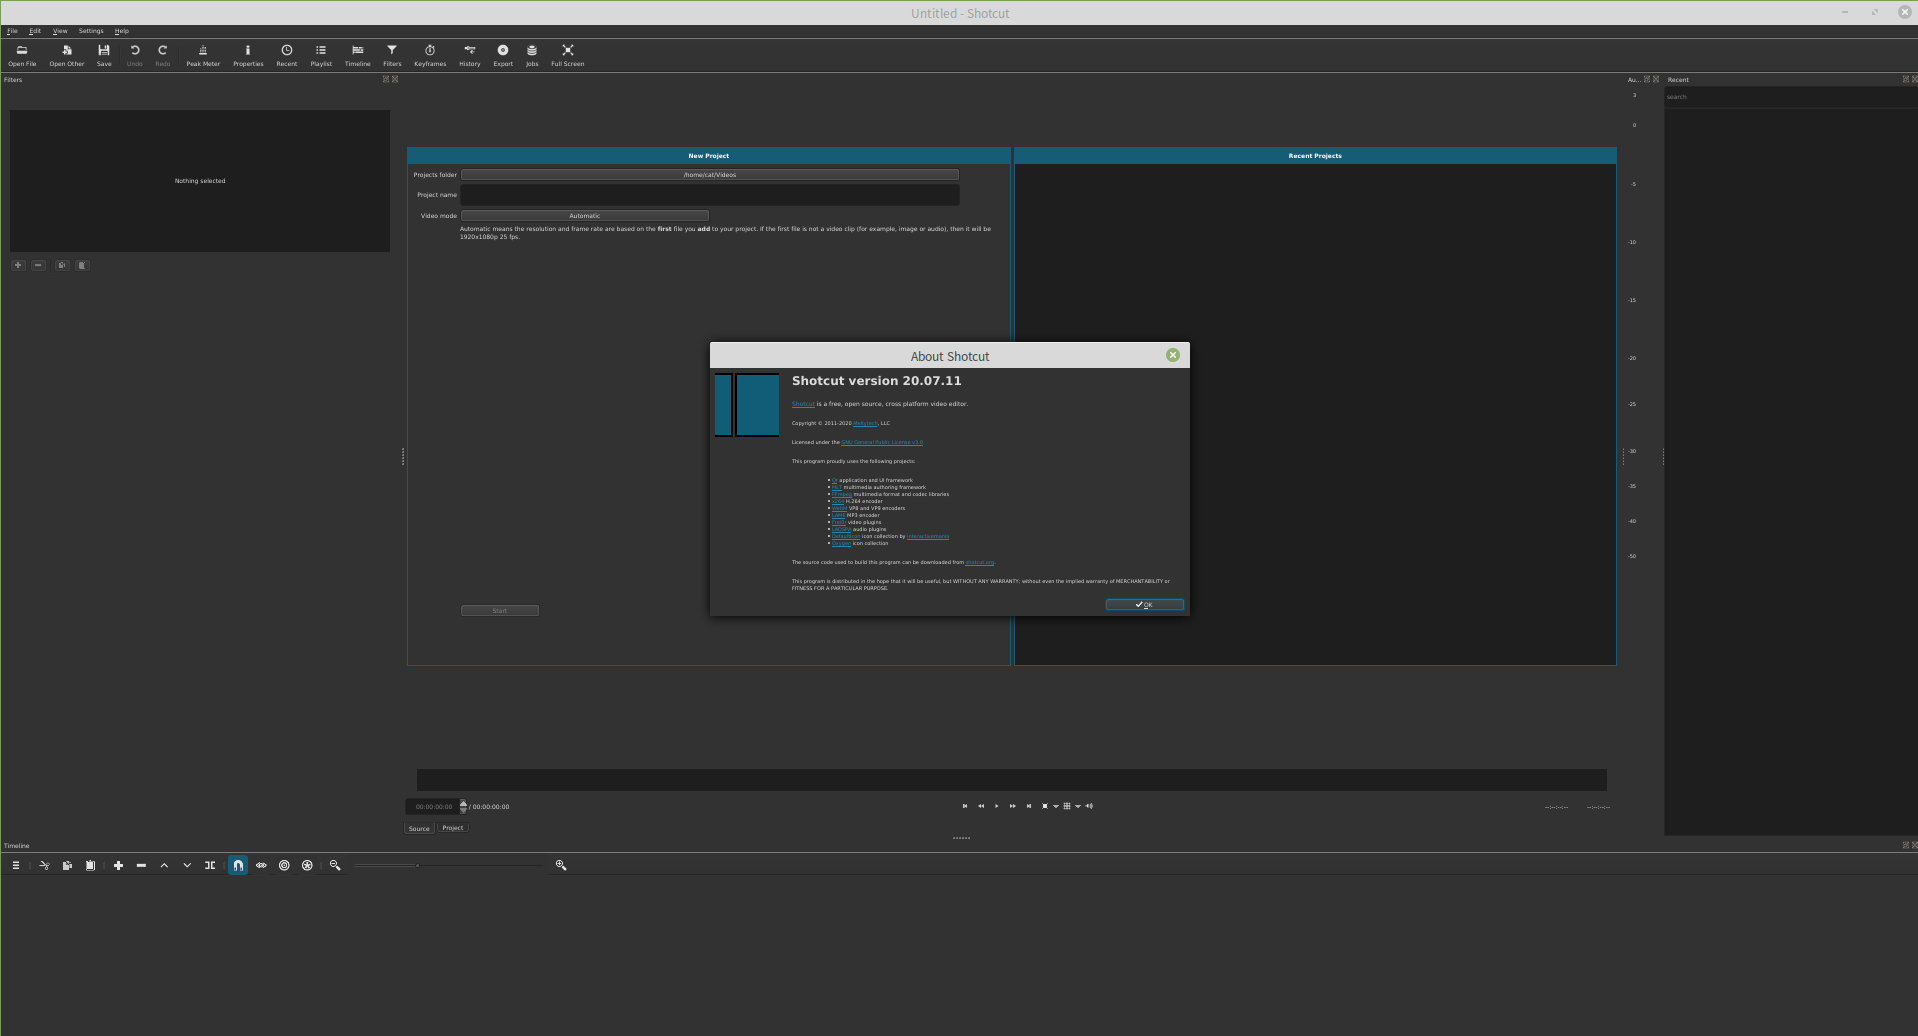Enter Full Screen mode
Viewport: 1918px width, 1036px height.
tap(567, 54)
